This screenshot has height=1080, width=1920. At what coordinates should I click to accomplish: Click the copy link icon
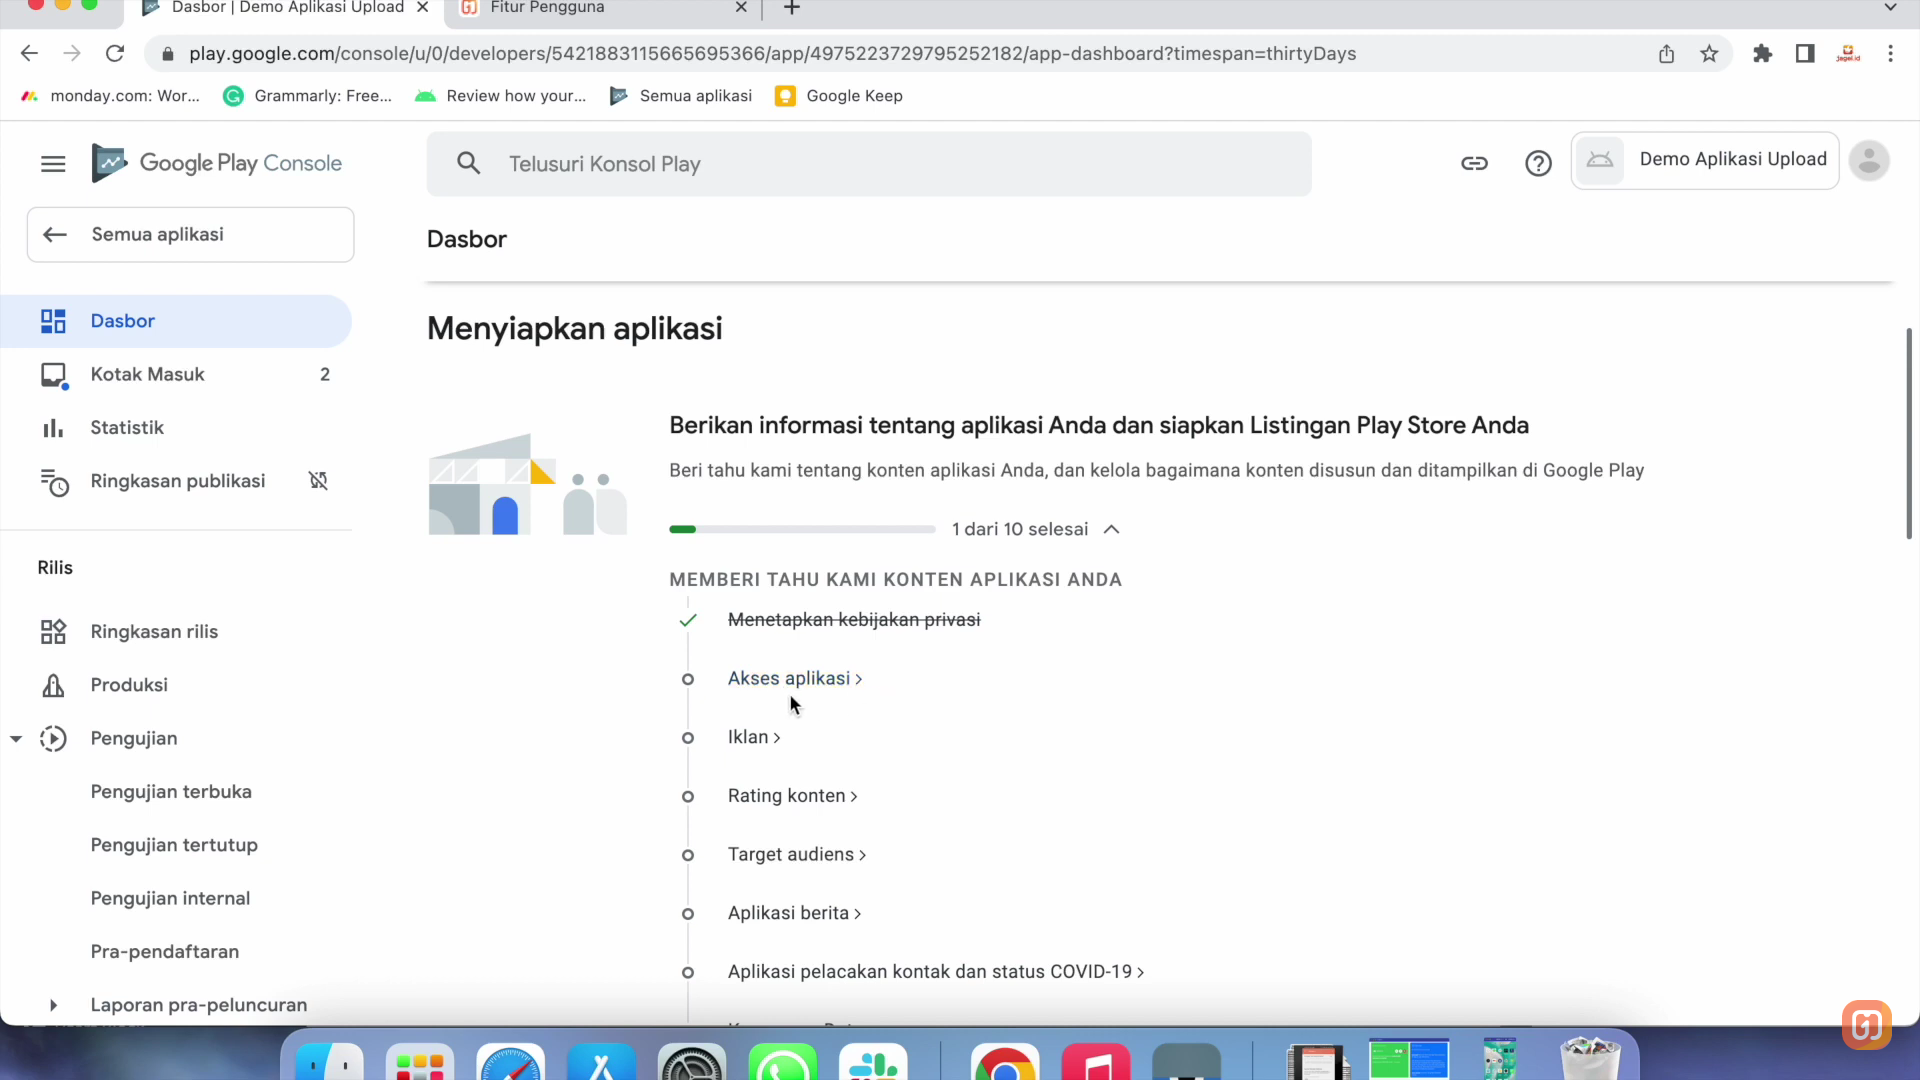1474,163
